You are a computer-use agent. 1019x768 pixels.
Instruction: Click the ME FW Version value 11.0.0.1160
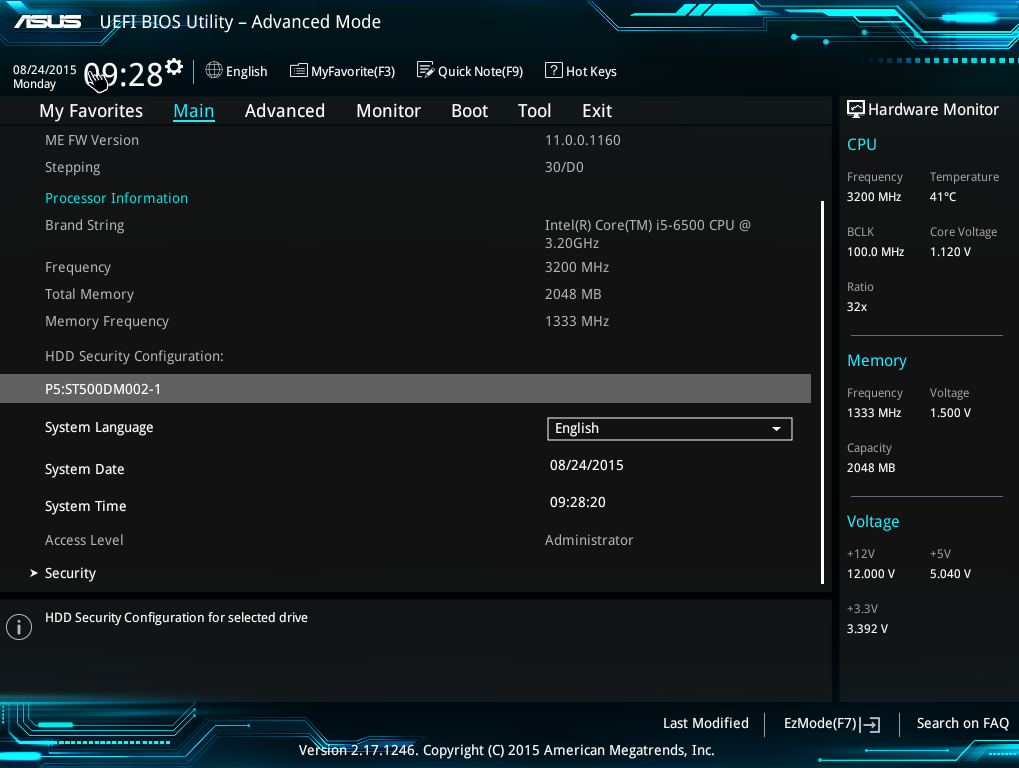pos(582,140)
